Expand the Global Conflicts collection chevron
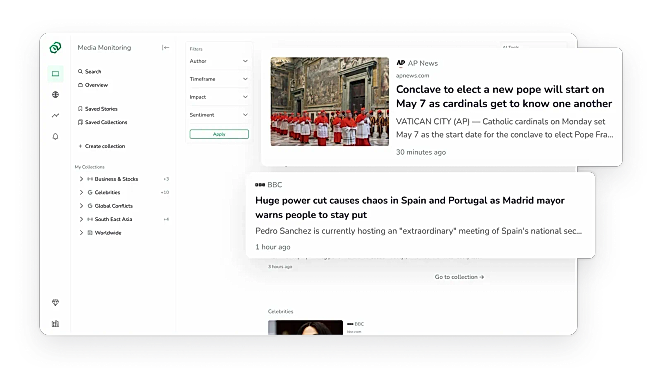The width and height of the screenshot is (662, 368). (81, 206)
